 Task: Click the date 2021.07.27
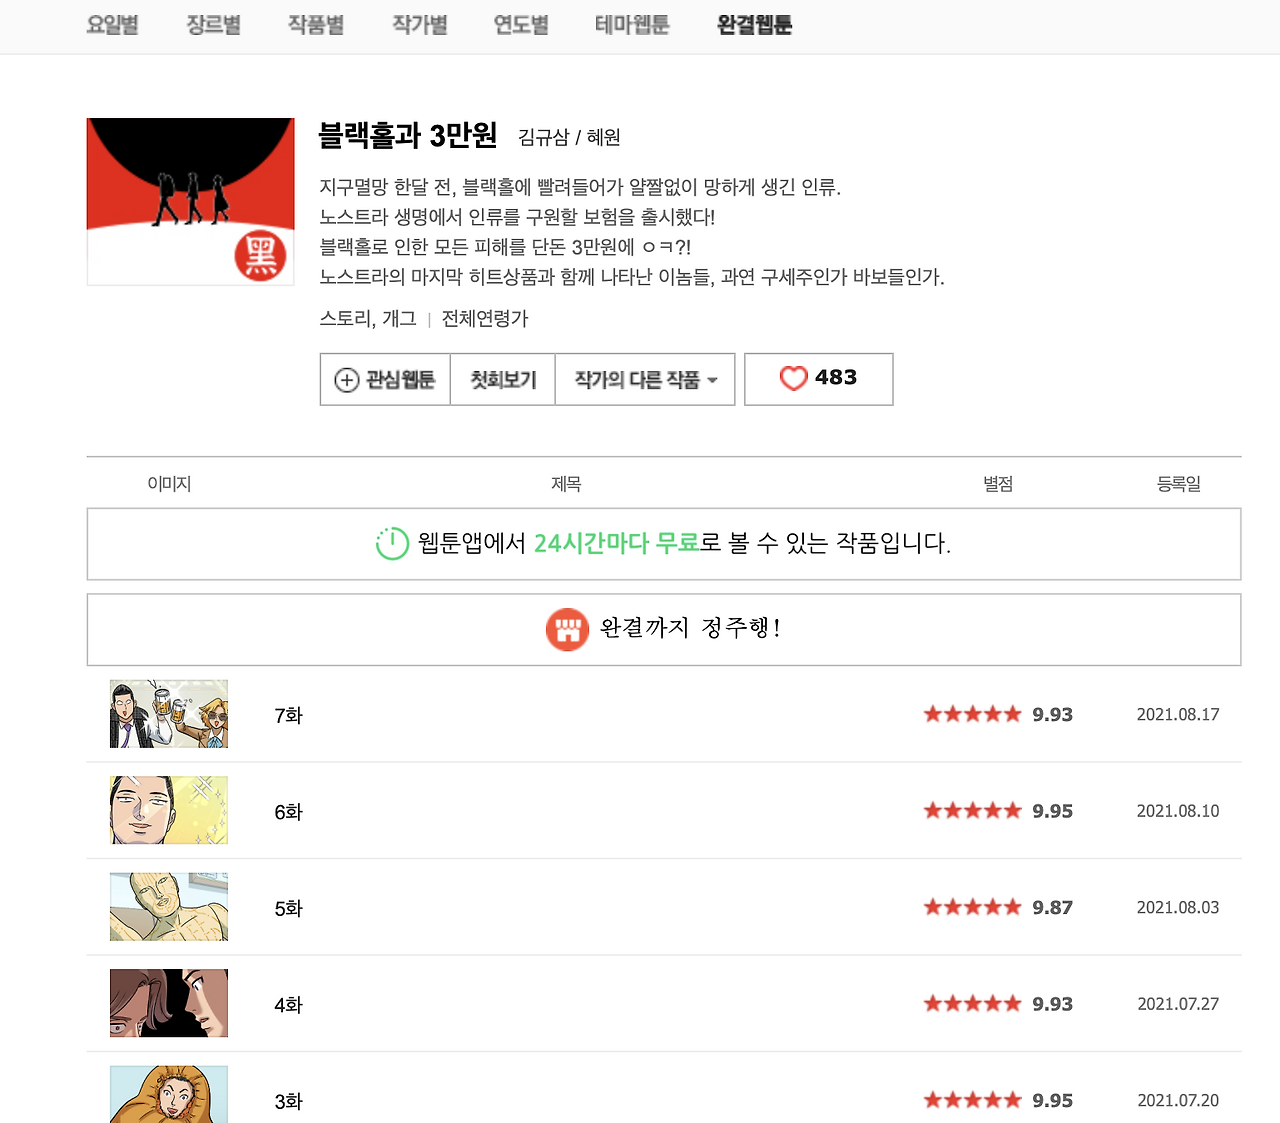point(1178,1004)
